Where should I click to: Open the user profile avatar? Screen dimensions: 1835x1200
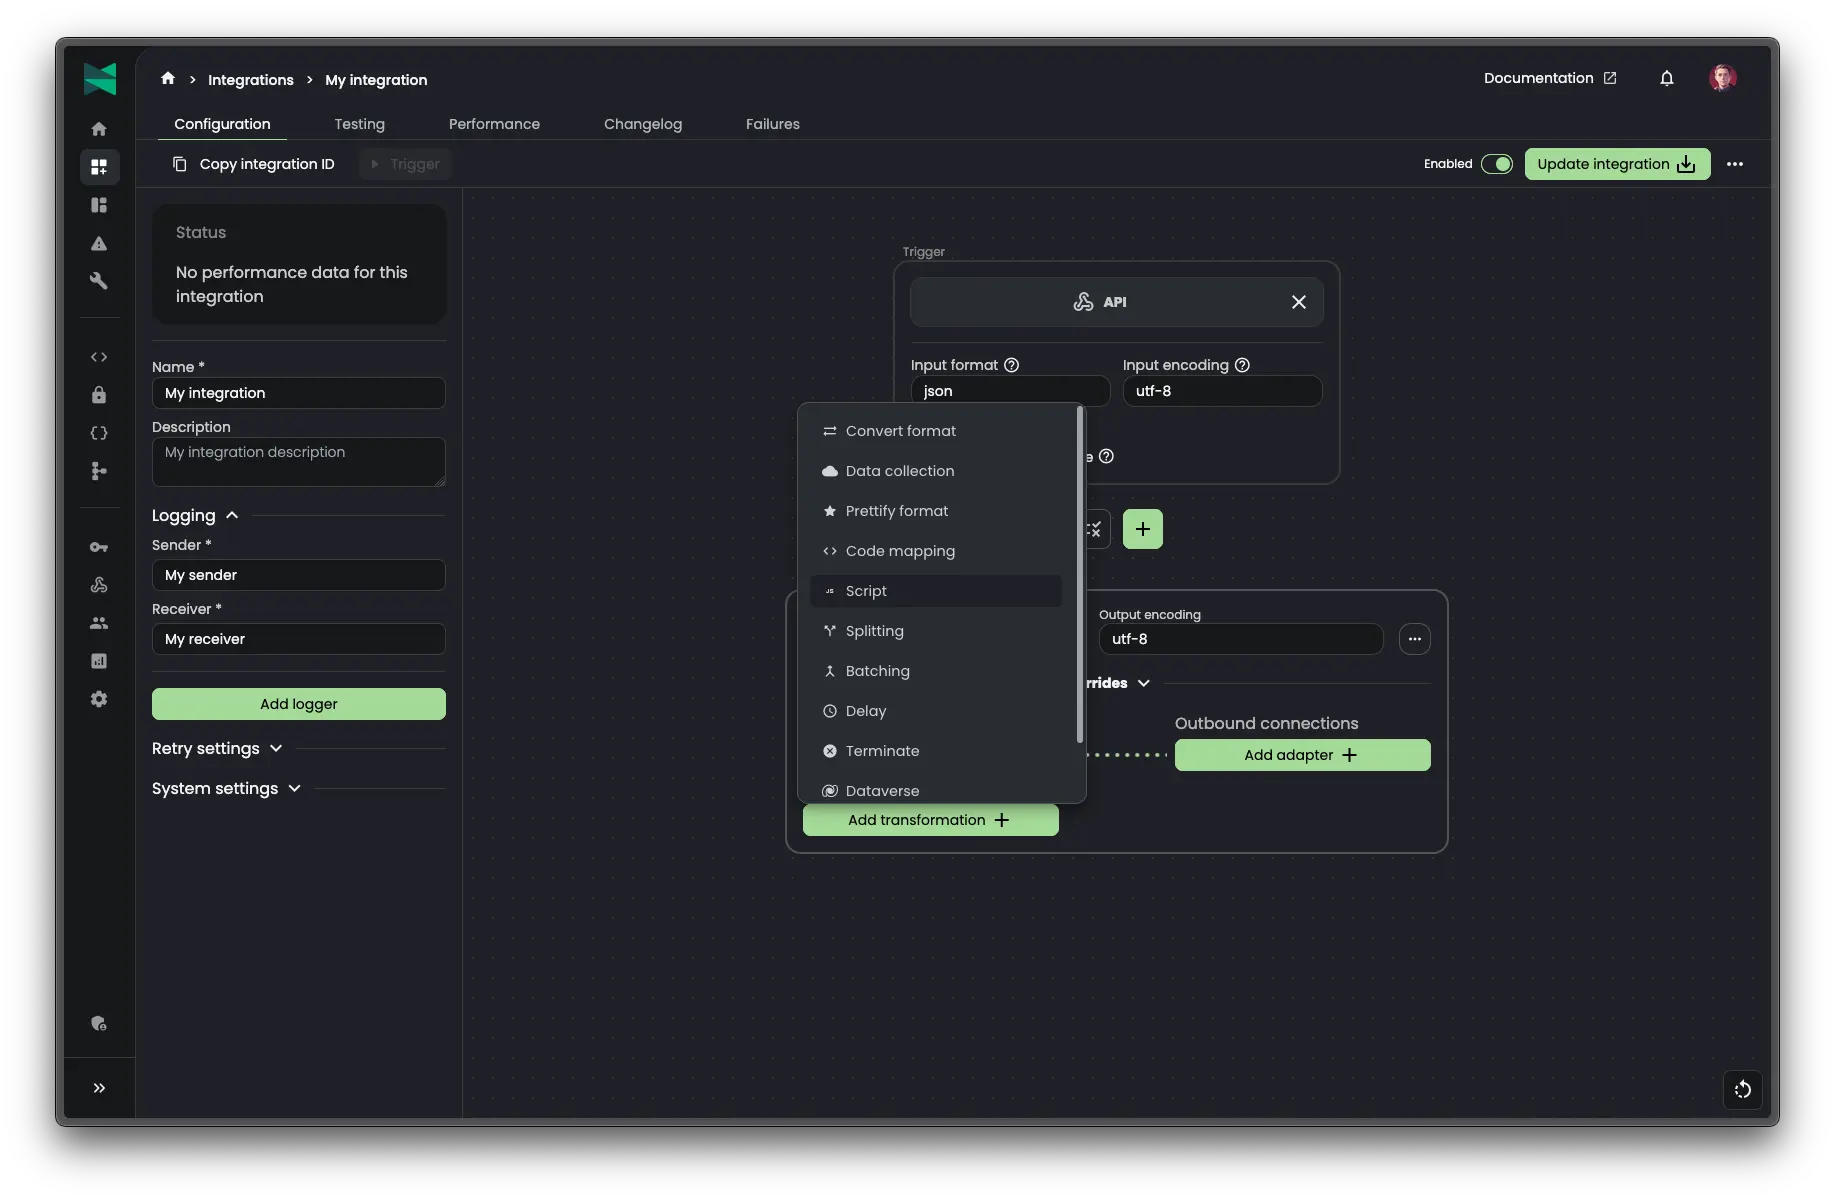tap(1722, 78)
